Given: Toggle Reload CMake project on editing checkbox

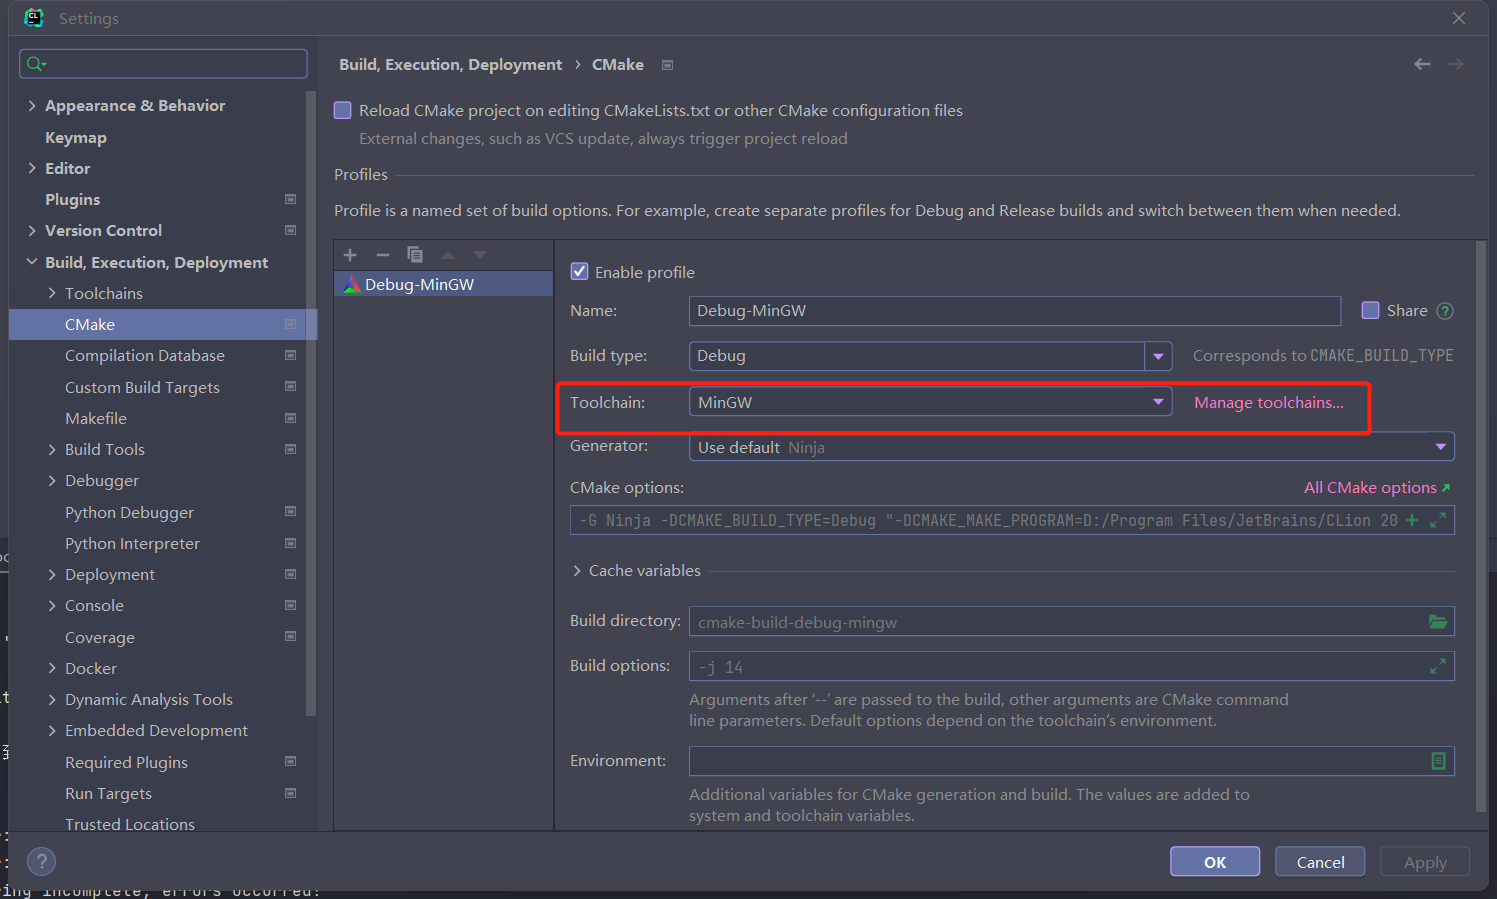Looking at the screenshot, I should tap(343, 110).
